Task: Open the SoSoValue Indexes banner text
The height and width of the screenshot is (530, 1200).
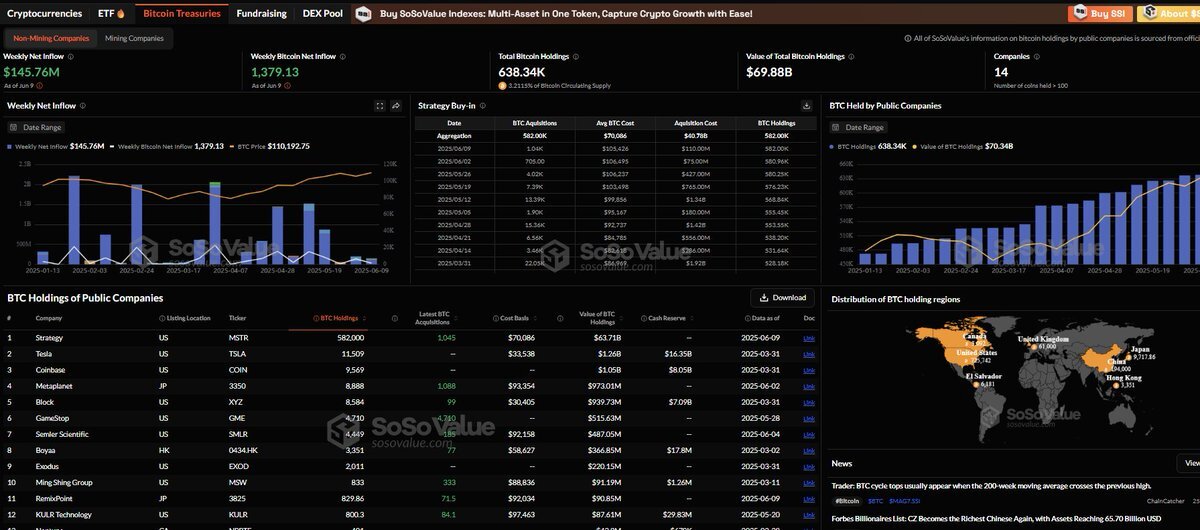Action: pos(566,14)
